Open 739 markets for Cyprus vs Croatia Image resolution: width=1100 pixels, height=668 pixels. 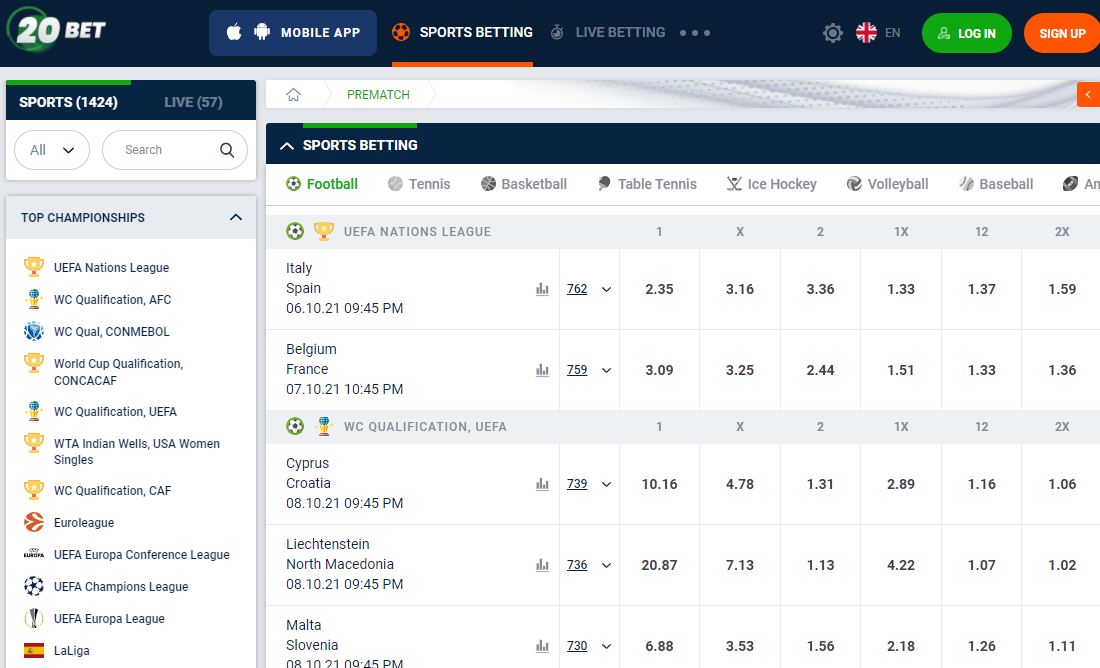577,483
